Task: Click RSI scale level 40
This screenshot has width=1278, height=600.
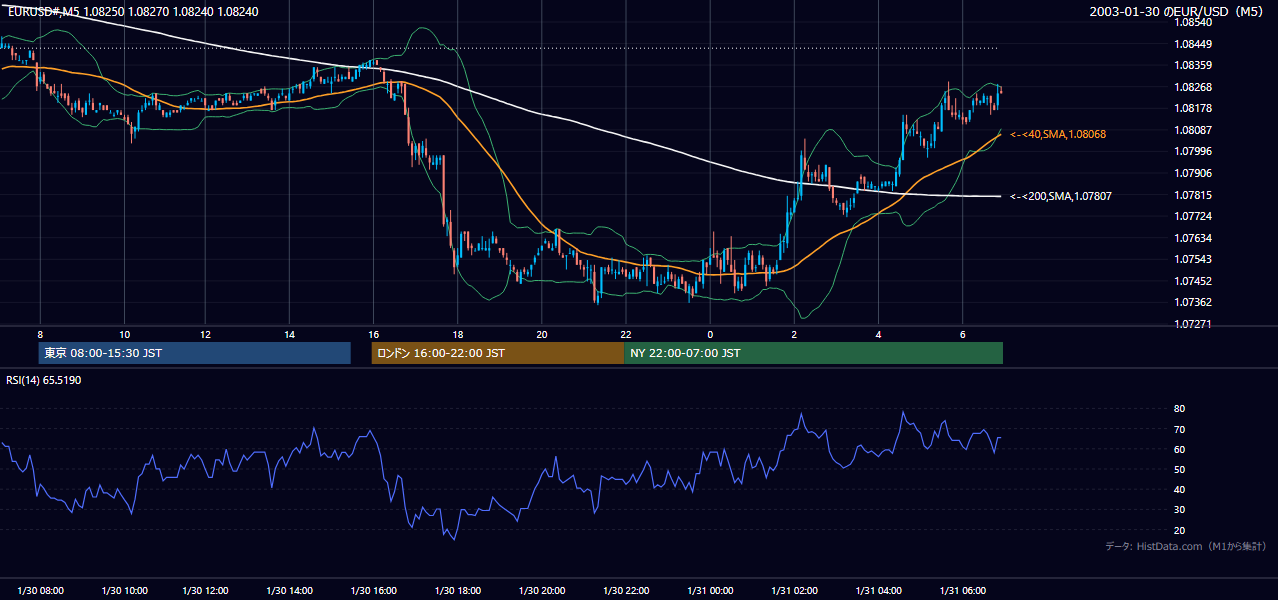Action: click(x=1179, y=489)
